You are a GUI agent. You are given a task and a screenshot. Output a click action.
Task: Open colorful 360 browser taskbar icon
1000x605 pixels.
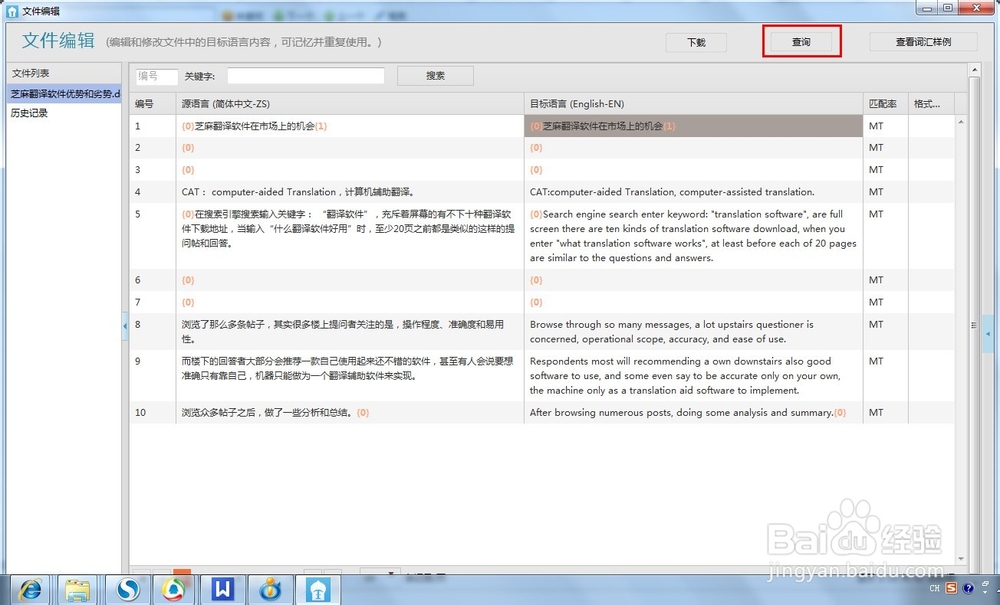tap(173, 590)
